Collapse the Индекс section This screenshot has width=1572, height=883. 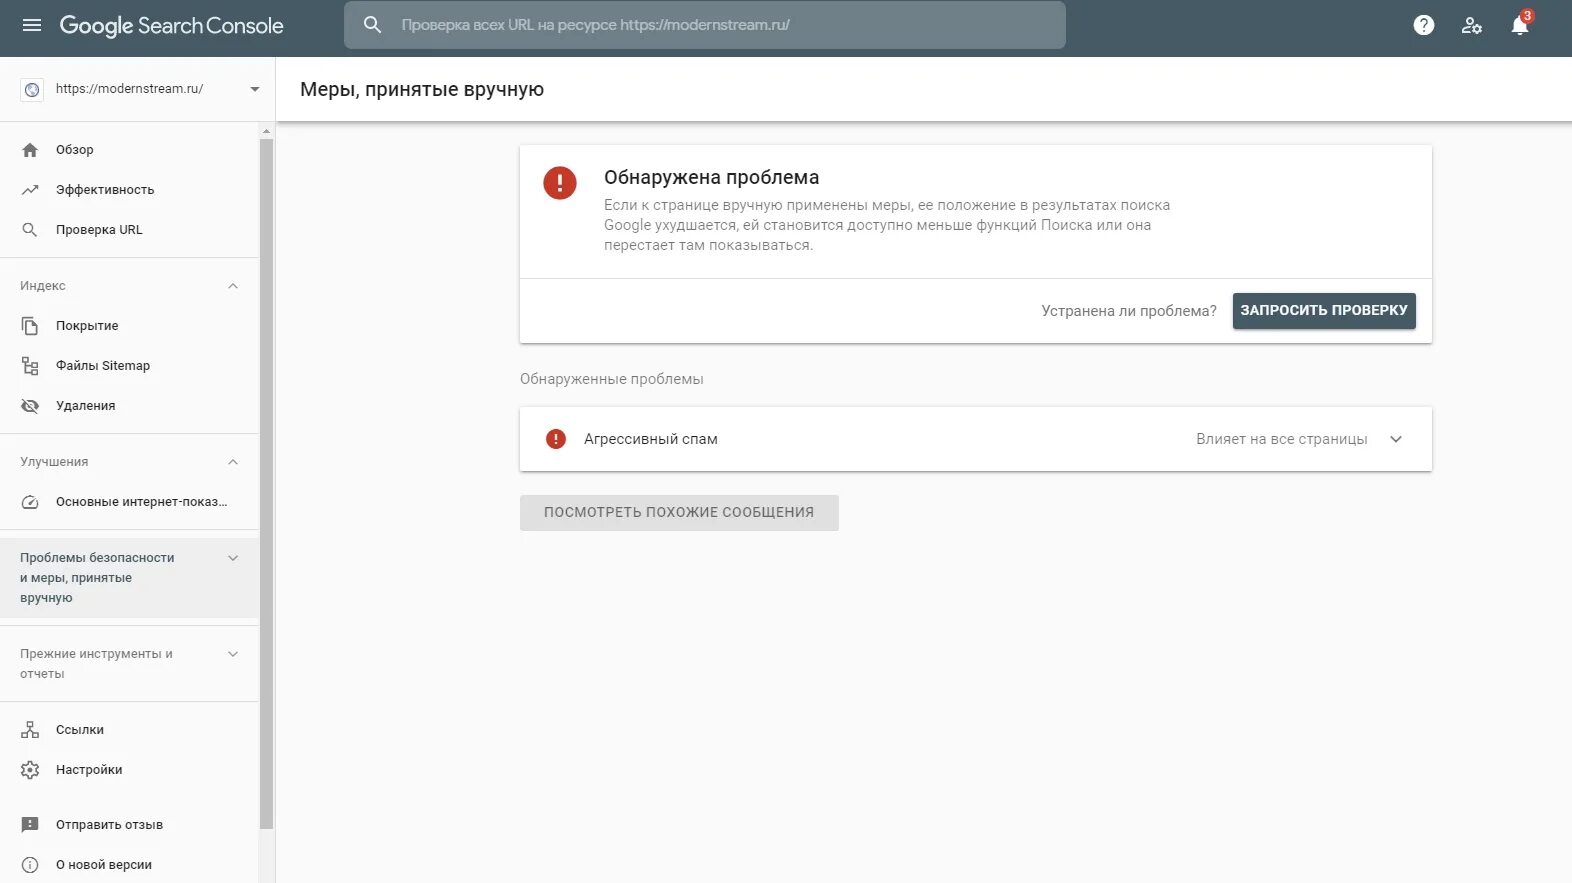tap(233, 286)
